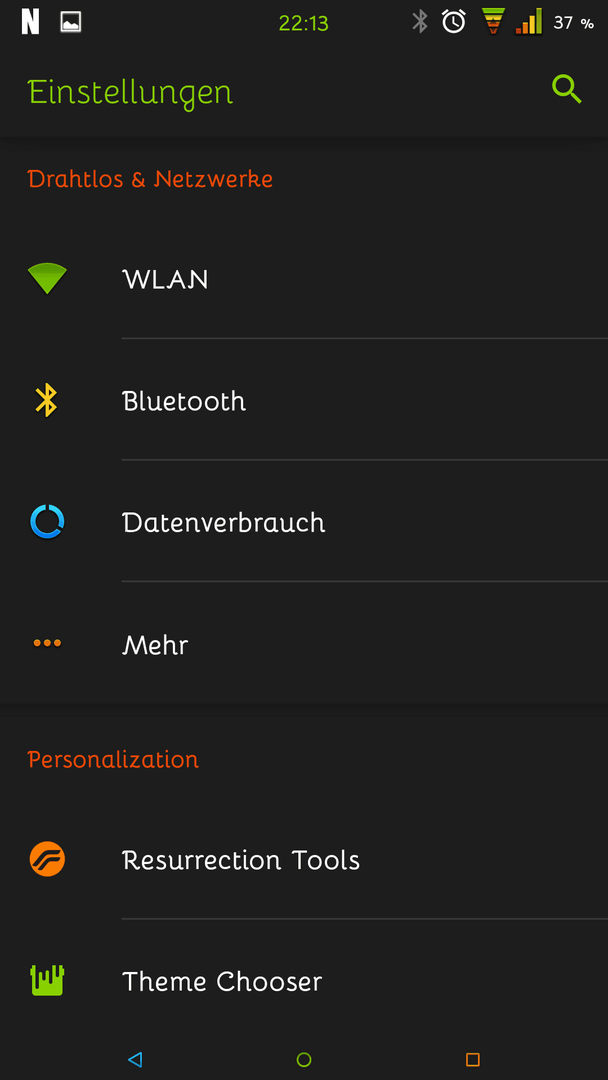The height and width of the screenshot is (1080, 608).
Task: Tap the home circle navigation button
Action: click(304, 1059)
